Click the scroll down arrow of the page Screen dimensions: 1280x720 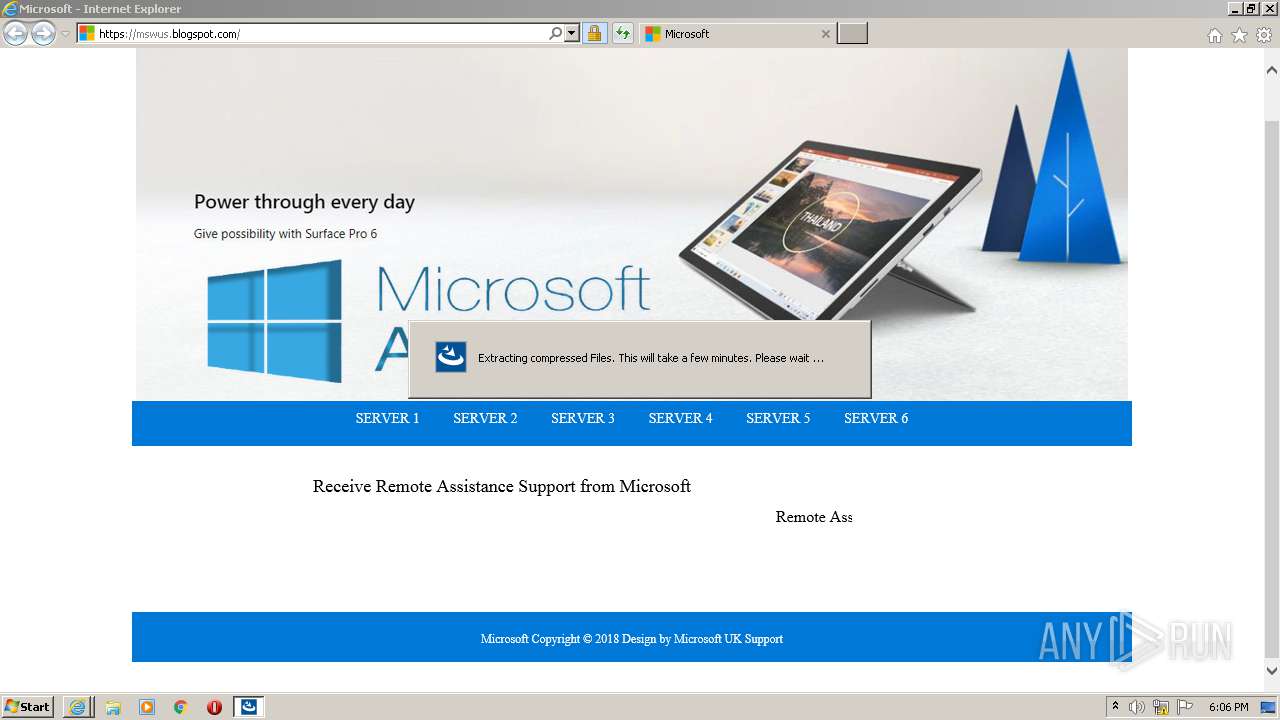[x=1272, y=671]
